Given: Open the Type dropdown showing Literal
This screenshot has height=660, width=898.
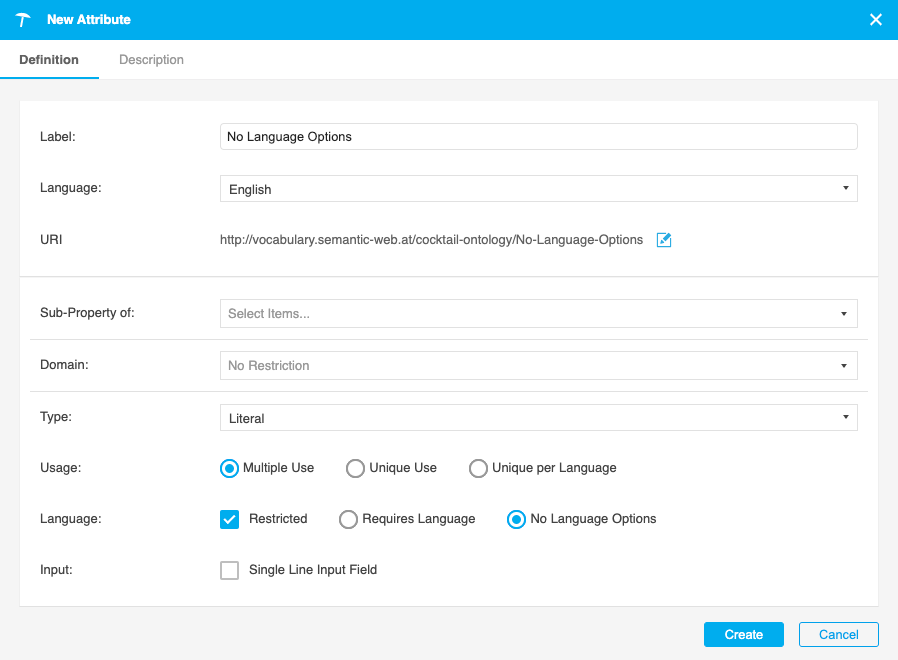Looking at the screenshot, I should [x=538, y=417].
